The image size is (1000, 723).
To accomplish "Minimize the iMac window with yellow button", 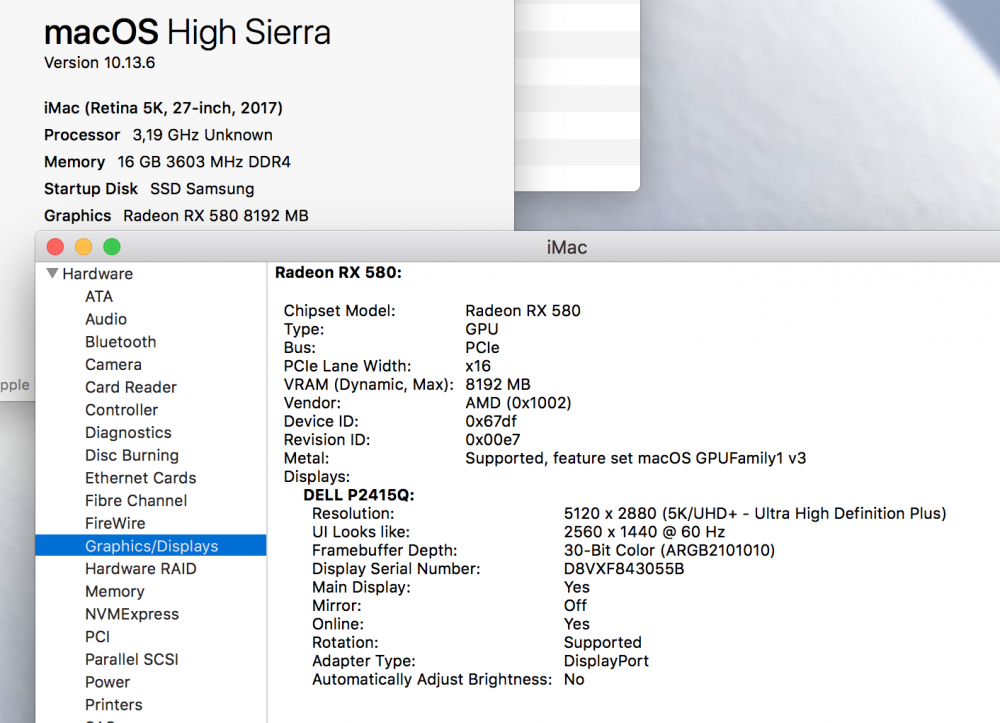I will point(84,247).
